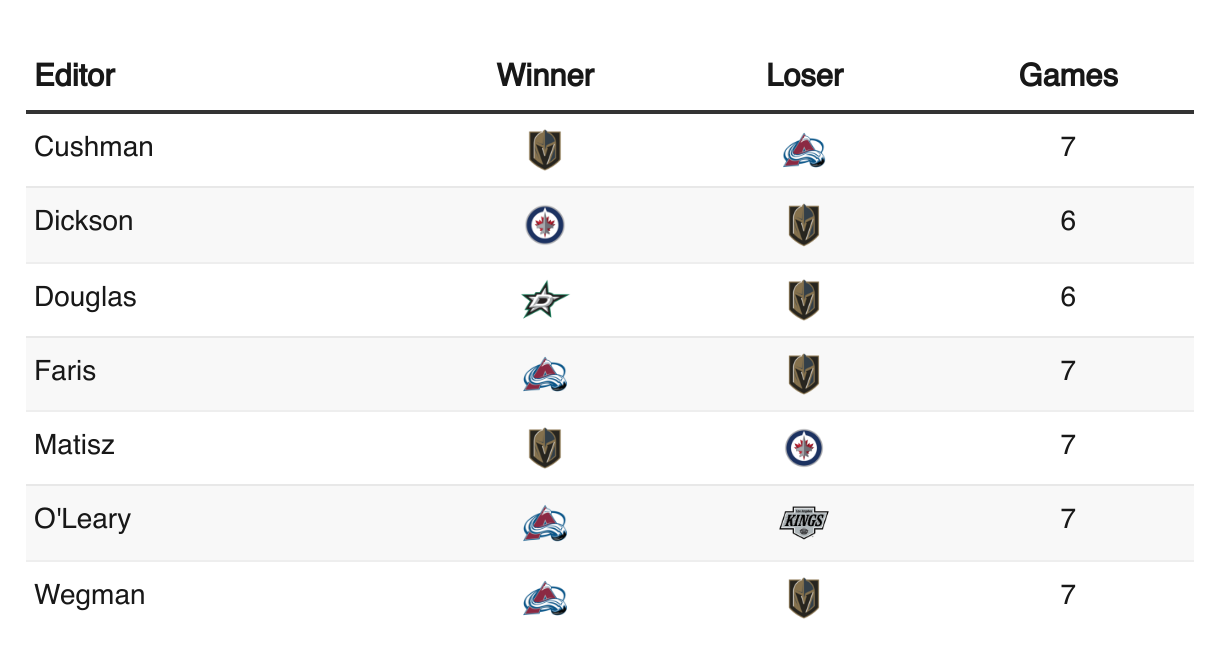The image size is (1220, 660).
Task: Click the Golden Knights logo in Cushman's Winner cell
Action: (x=545, y=150)
